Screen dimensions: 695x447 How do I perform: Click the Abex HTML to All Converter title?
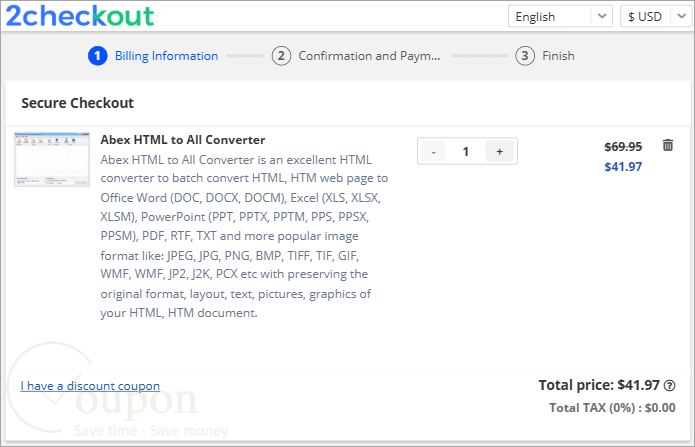183,140
